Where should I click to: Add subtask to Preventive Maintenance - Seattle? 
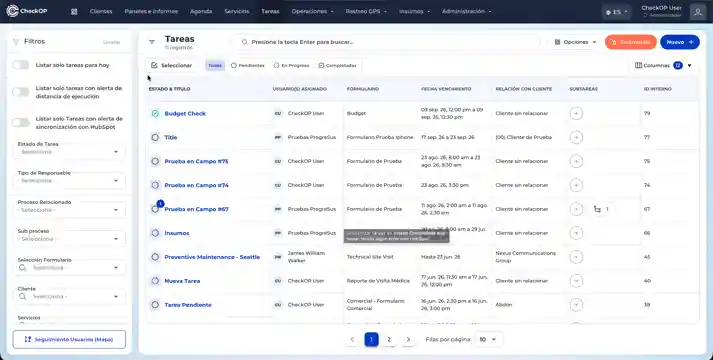576,257
